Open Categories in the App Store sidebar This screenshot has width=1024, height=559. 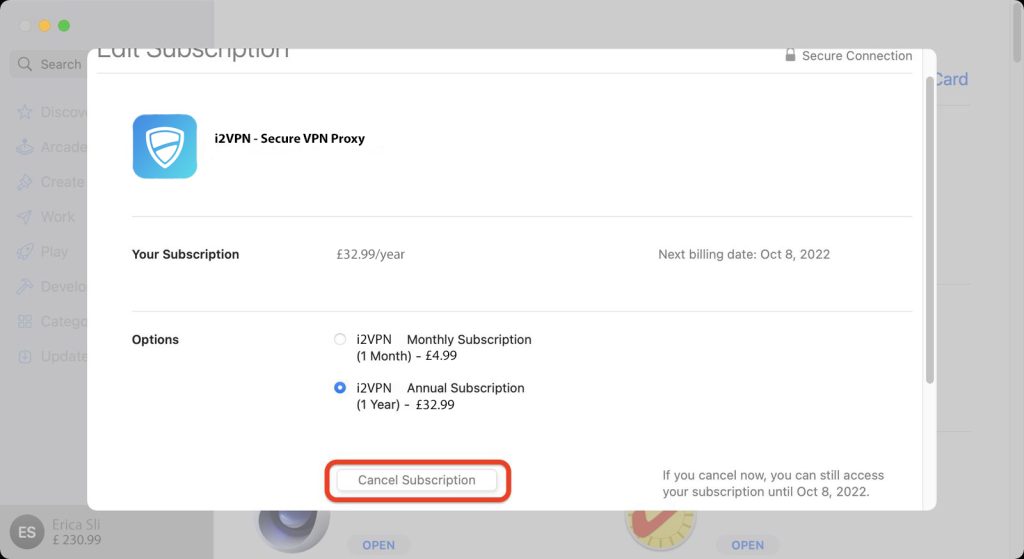tap(52, 321)
